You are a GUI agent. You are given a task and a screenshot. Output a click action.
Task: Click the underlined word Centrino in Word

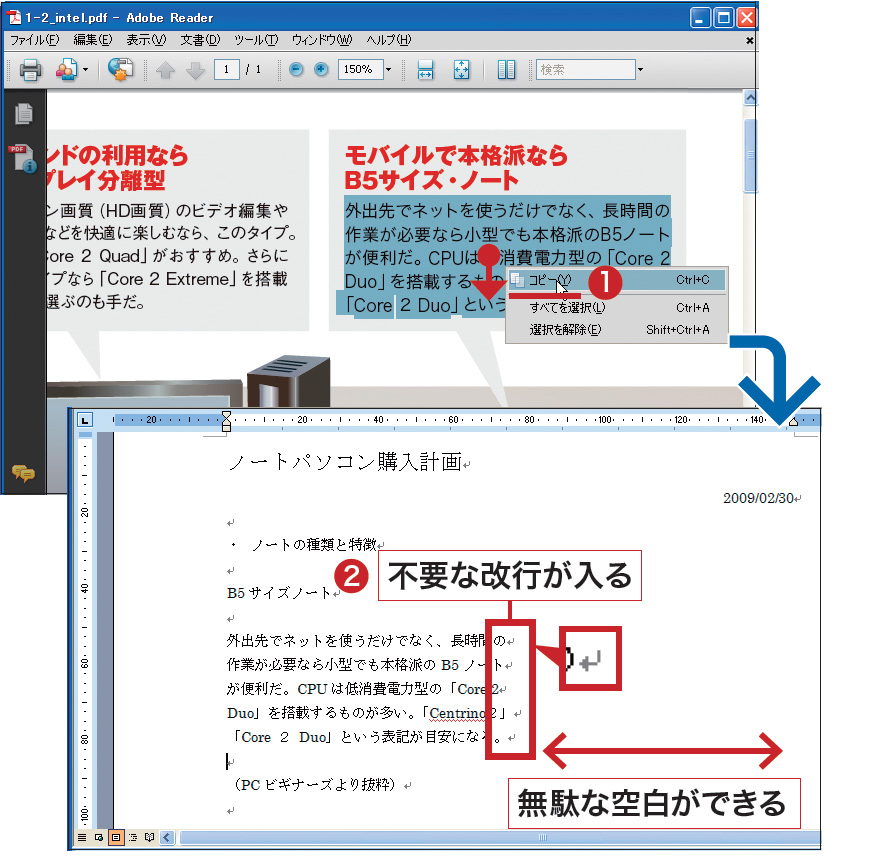point(460,713)
